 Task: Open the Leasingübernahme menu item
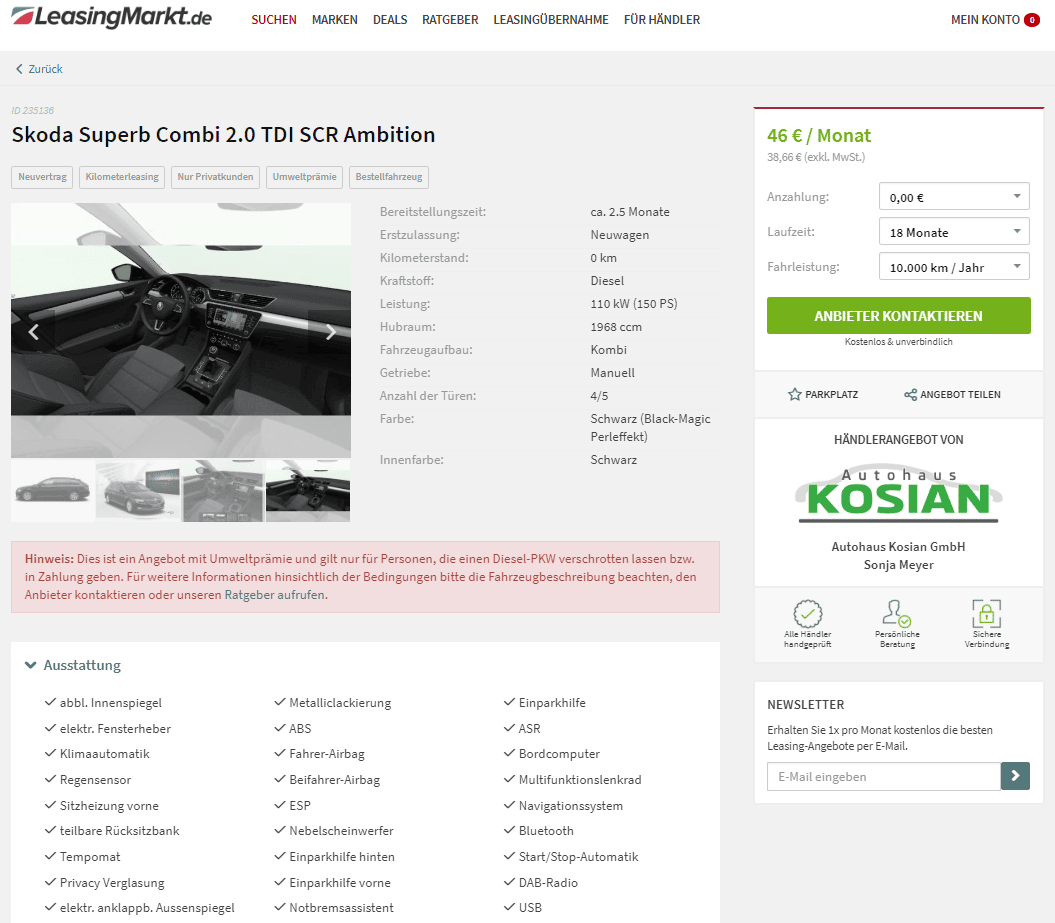click(x=550, y=20)
